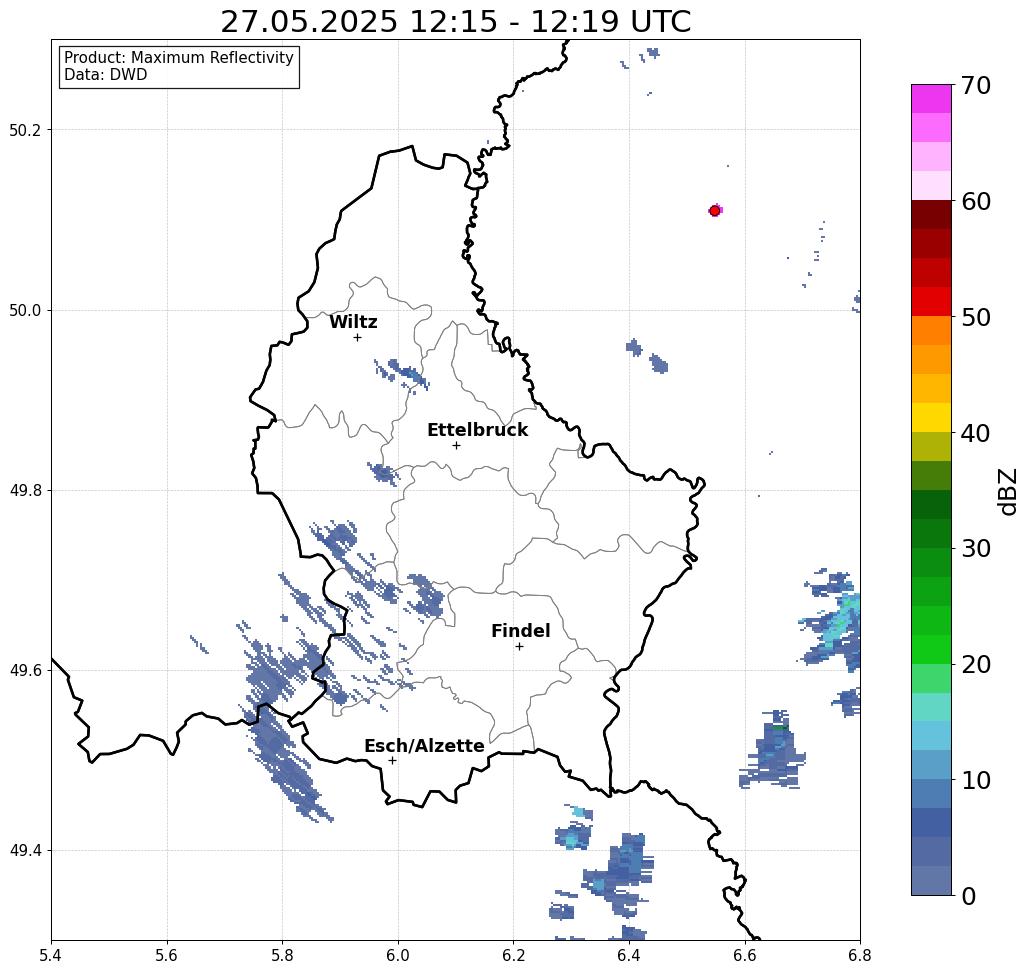Click the bright green colorbar segment near 20
The height and width of the screenshot is (973, 1029).
click(x=931, y=649)
